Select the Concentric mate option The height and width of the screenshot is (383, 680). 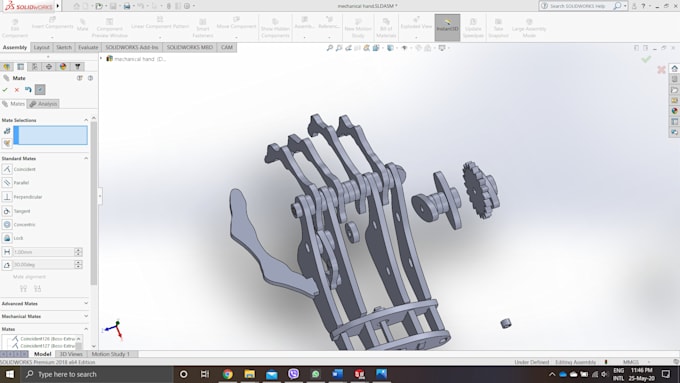tap(19, 225)
